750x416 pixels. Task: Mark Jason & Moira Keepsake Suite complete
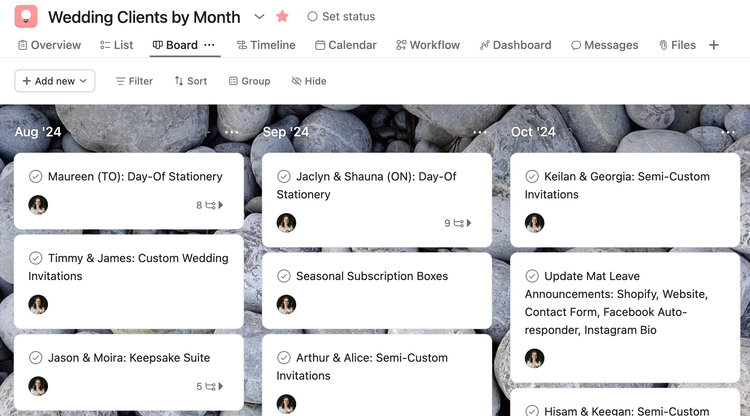coord(35,358)
